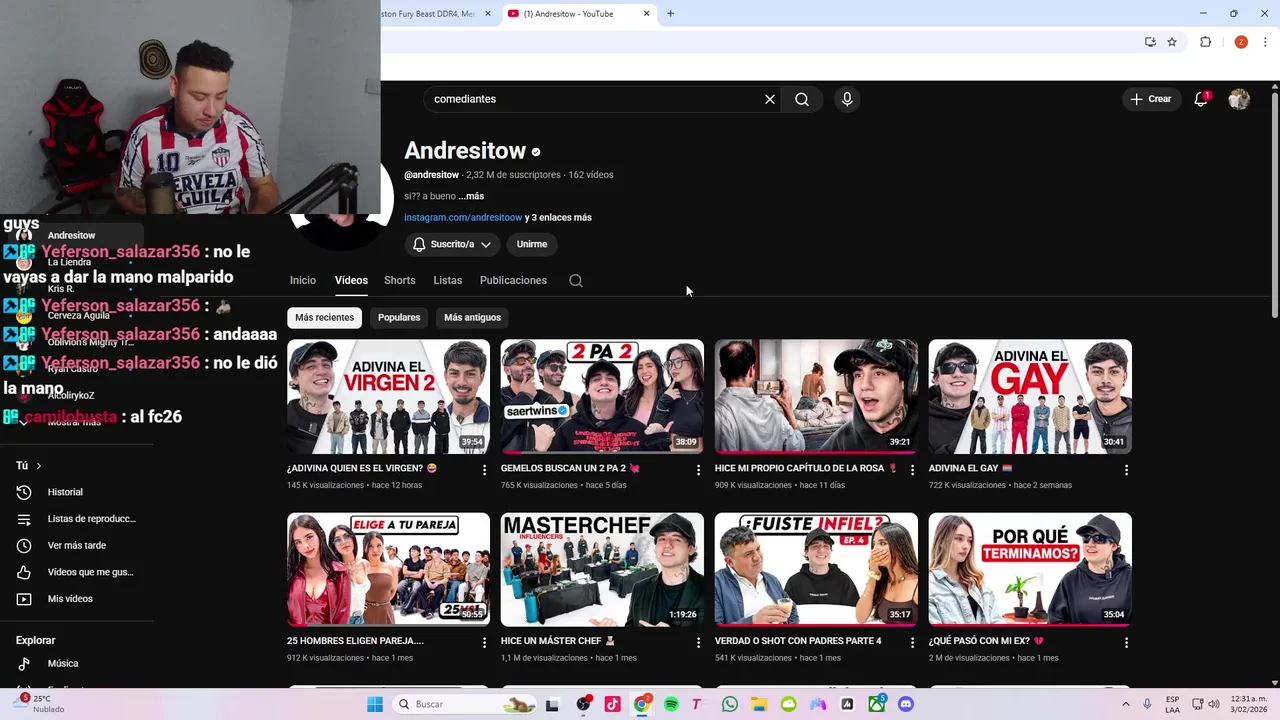1280x720 pixels.
Task: Switch to the Listas tab
Action: point(448,281)
